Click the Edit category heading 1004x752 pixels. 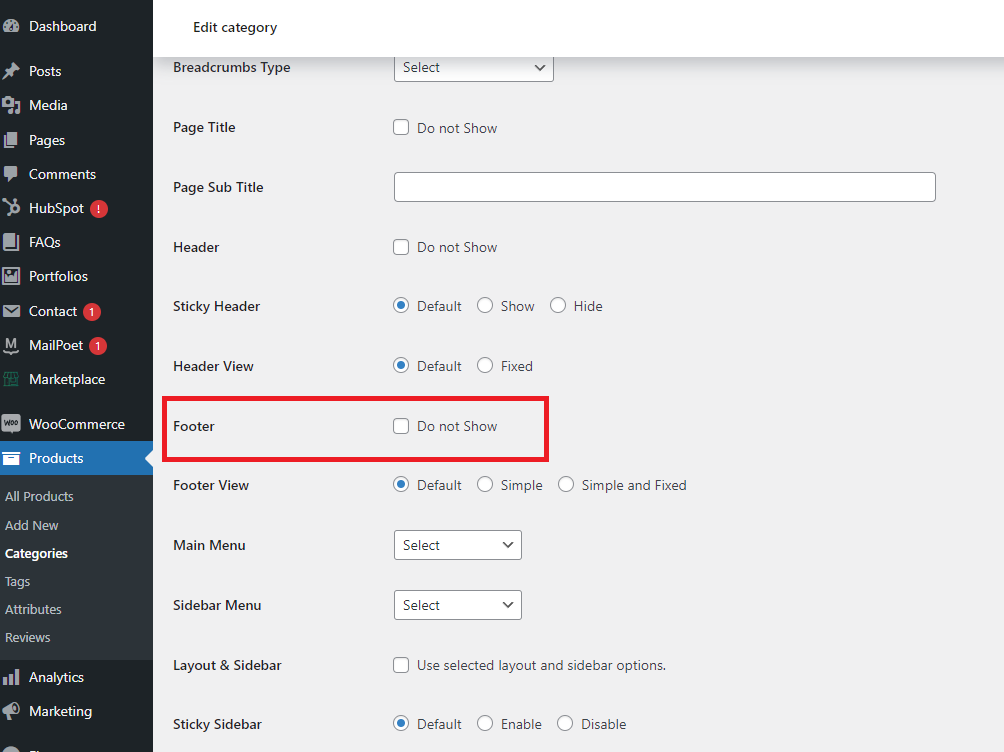pyautogui.click(x=235, y=28)
